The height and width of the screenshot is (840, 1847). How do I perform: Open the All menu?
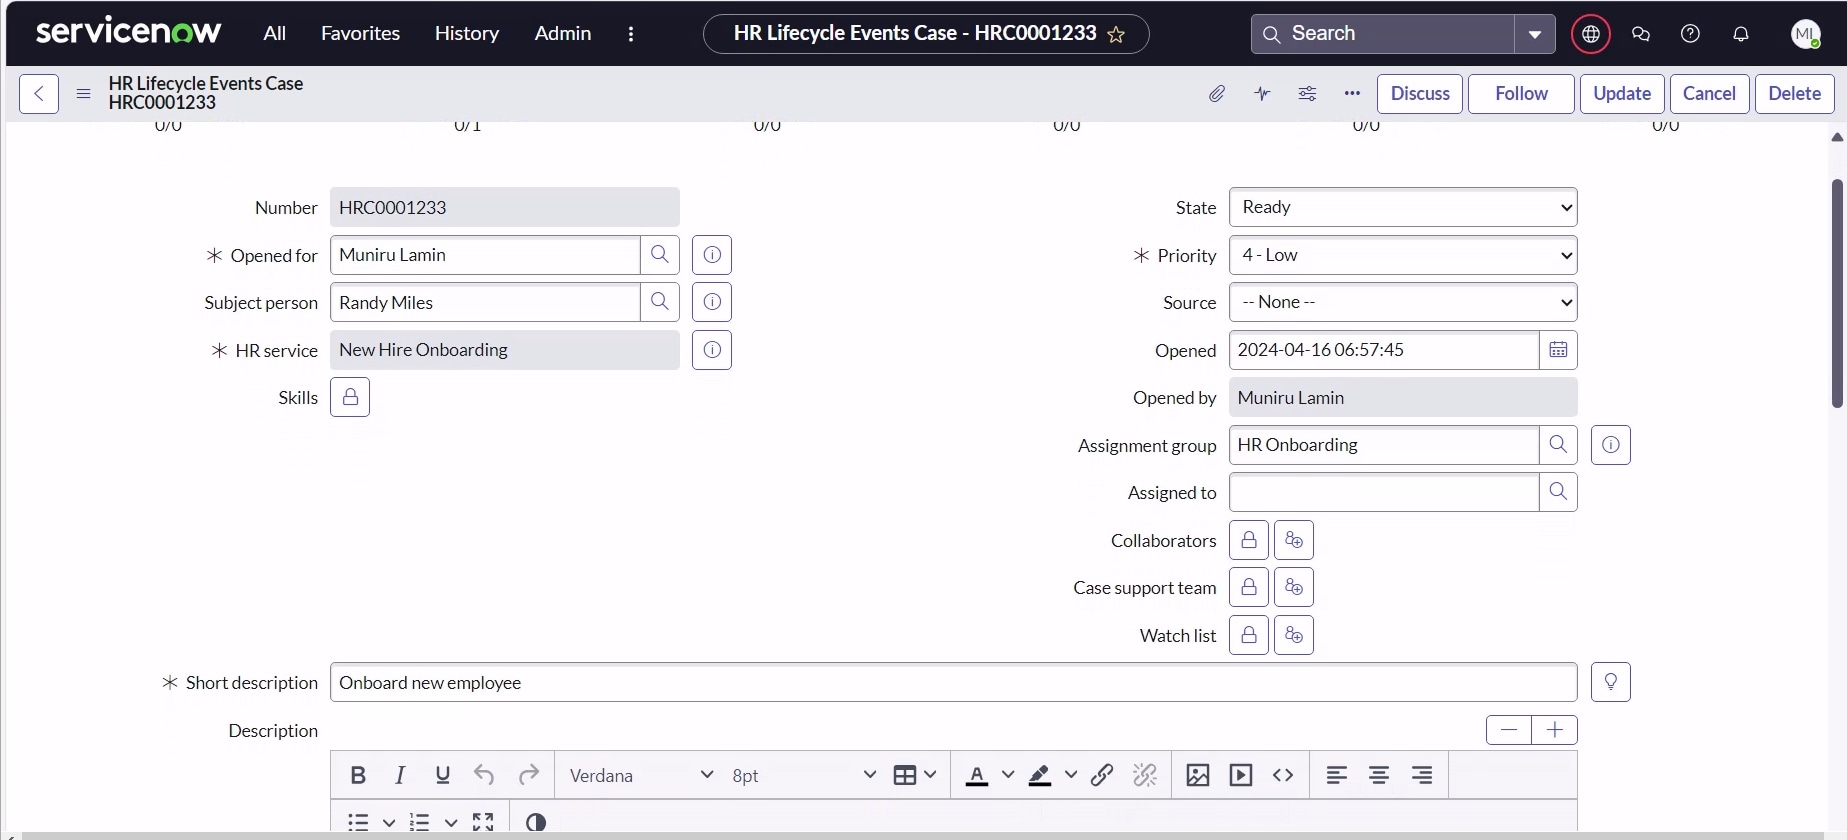tap(275, 33)
